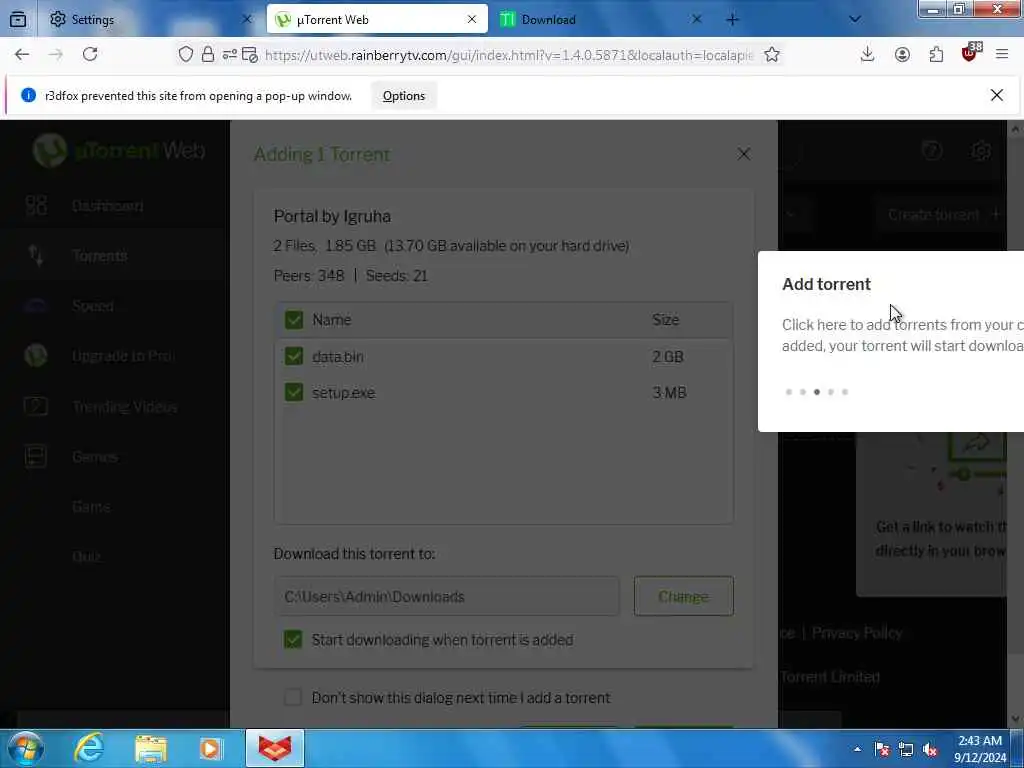
Task: Open the uBlock Origin toolbar icon
Action: coord(971,54)
